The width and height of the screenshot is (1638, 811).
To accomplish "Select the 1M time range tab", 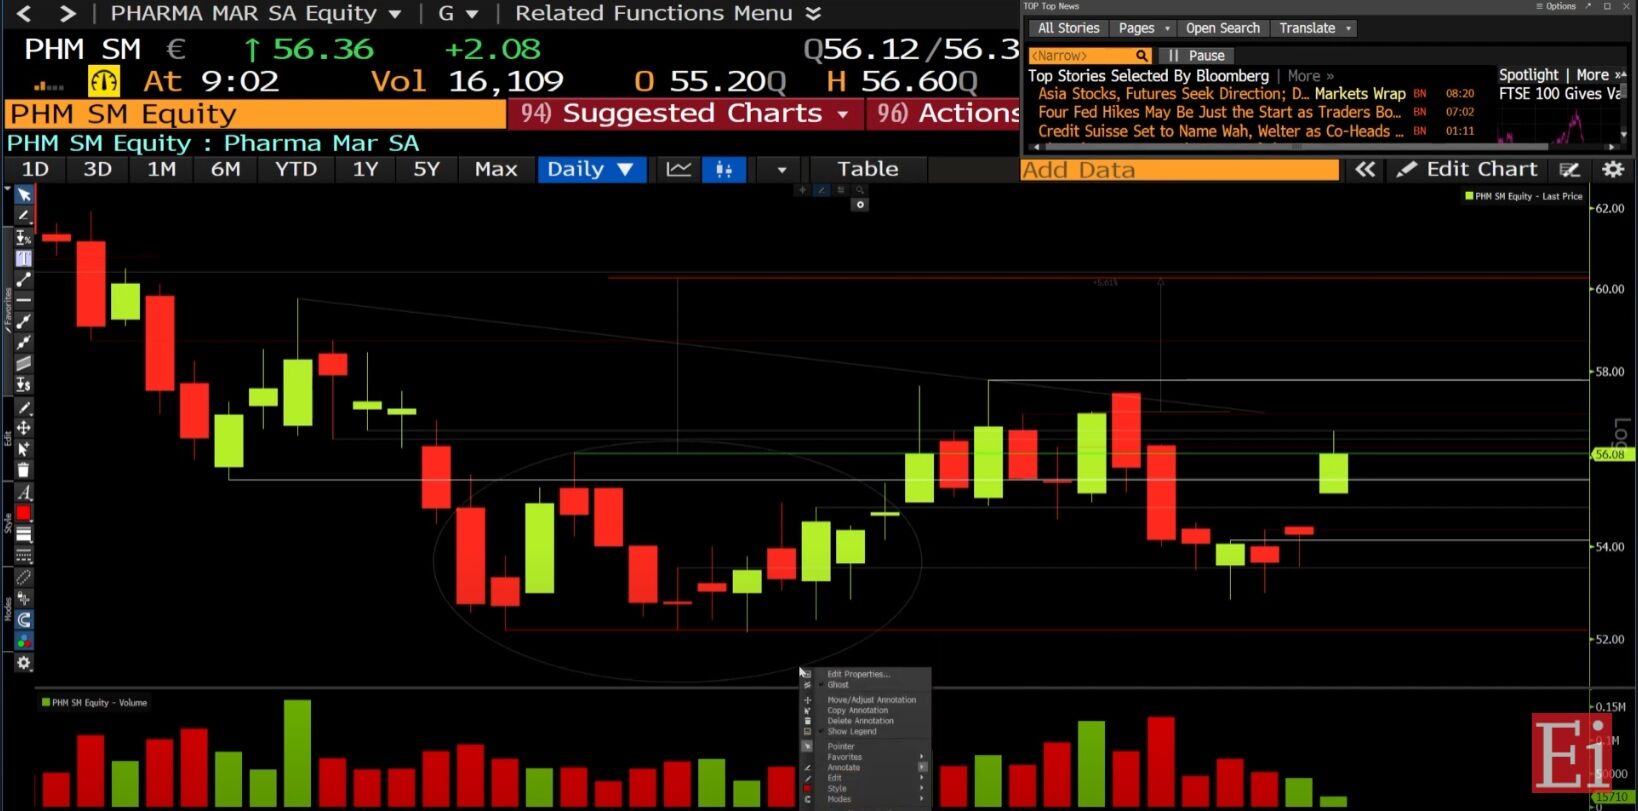I will tap(161, 169).
